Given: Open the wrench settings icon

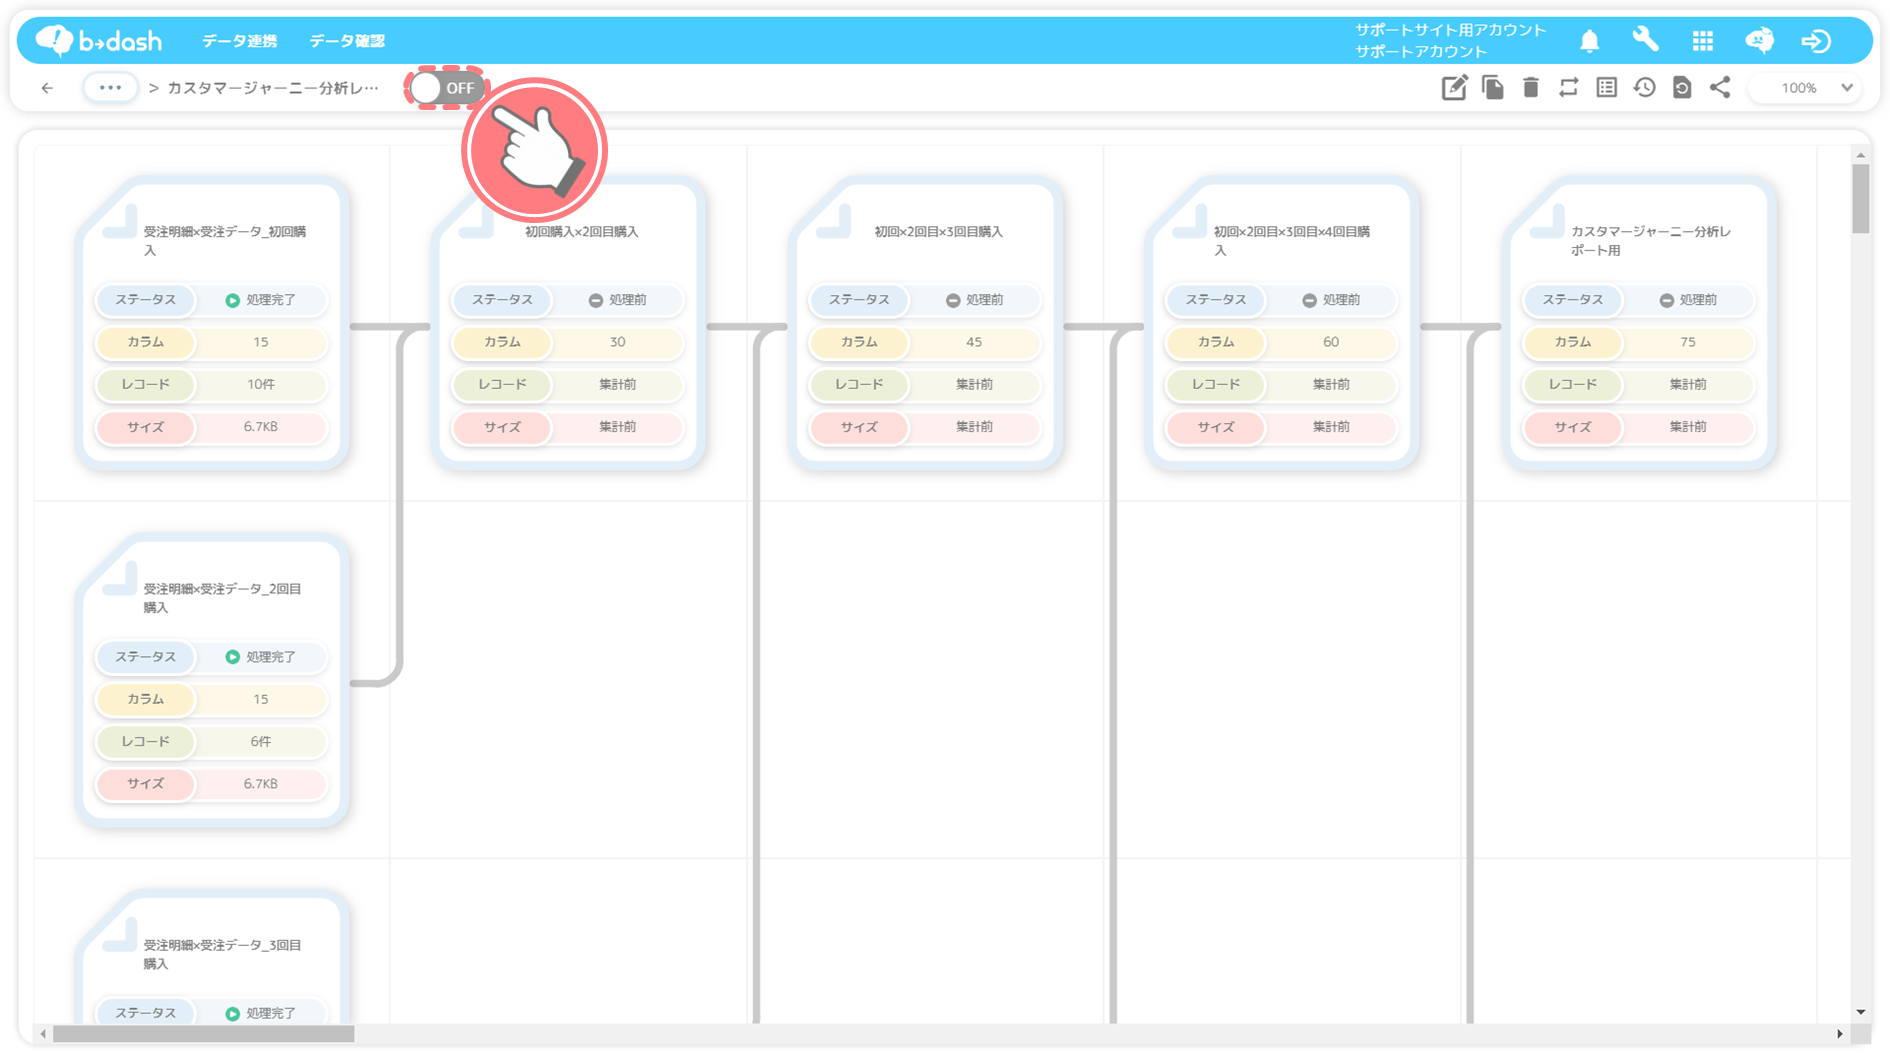Looking at the screenshot, I should click(x=1645, y=40).
